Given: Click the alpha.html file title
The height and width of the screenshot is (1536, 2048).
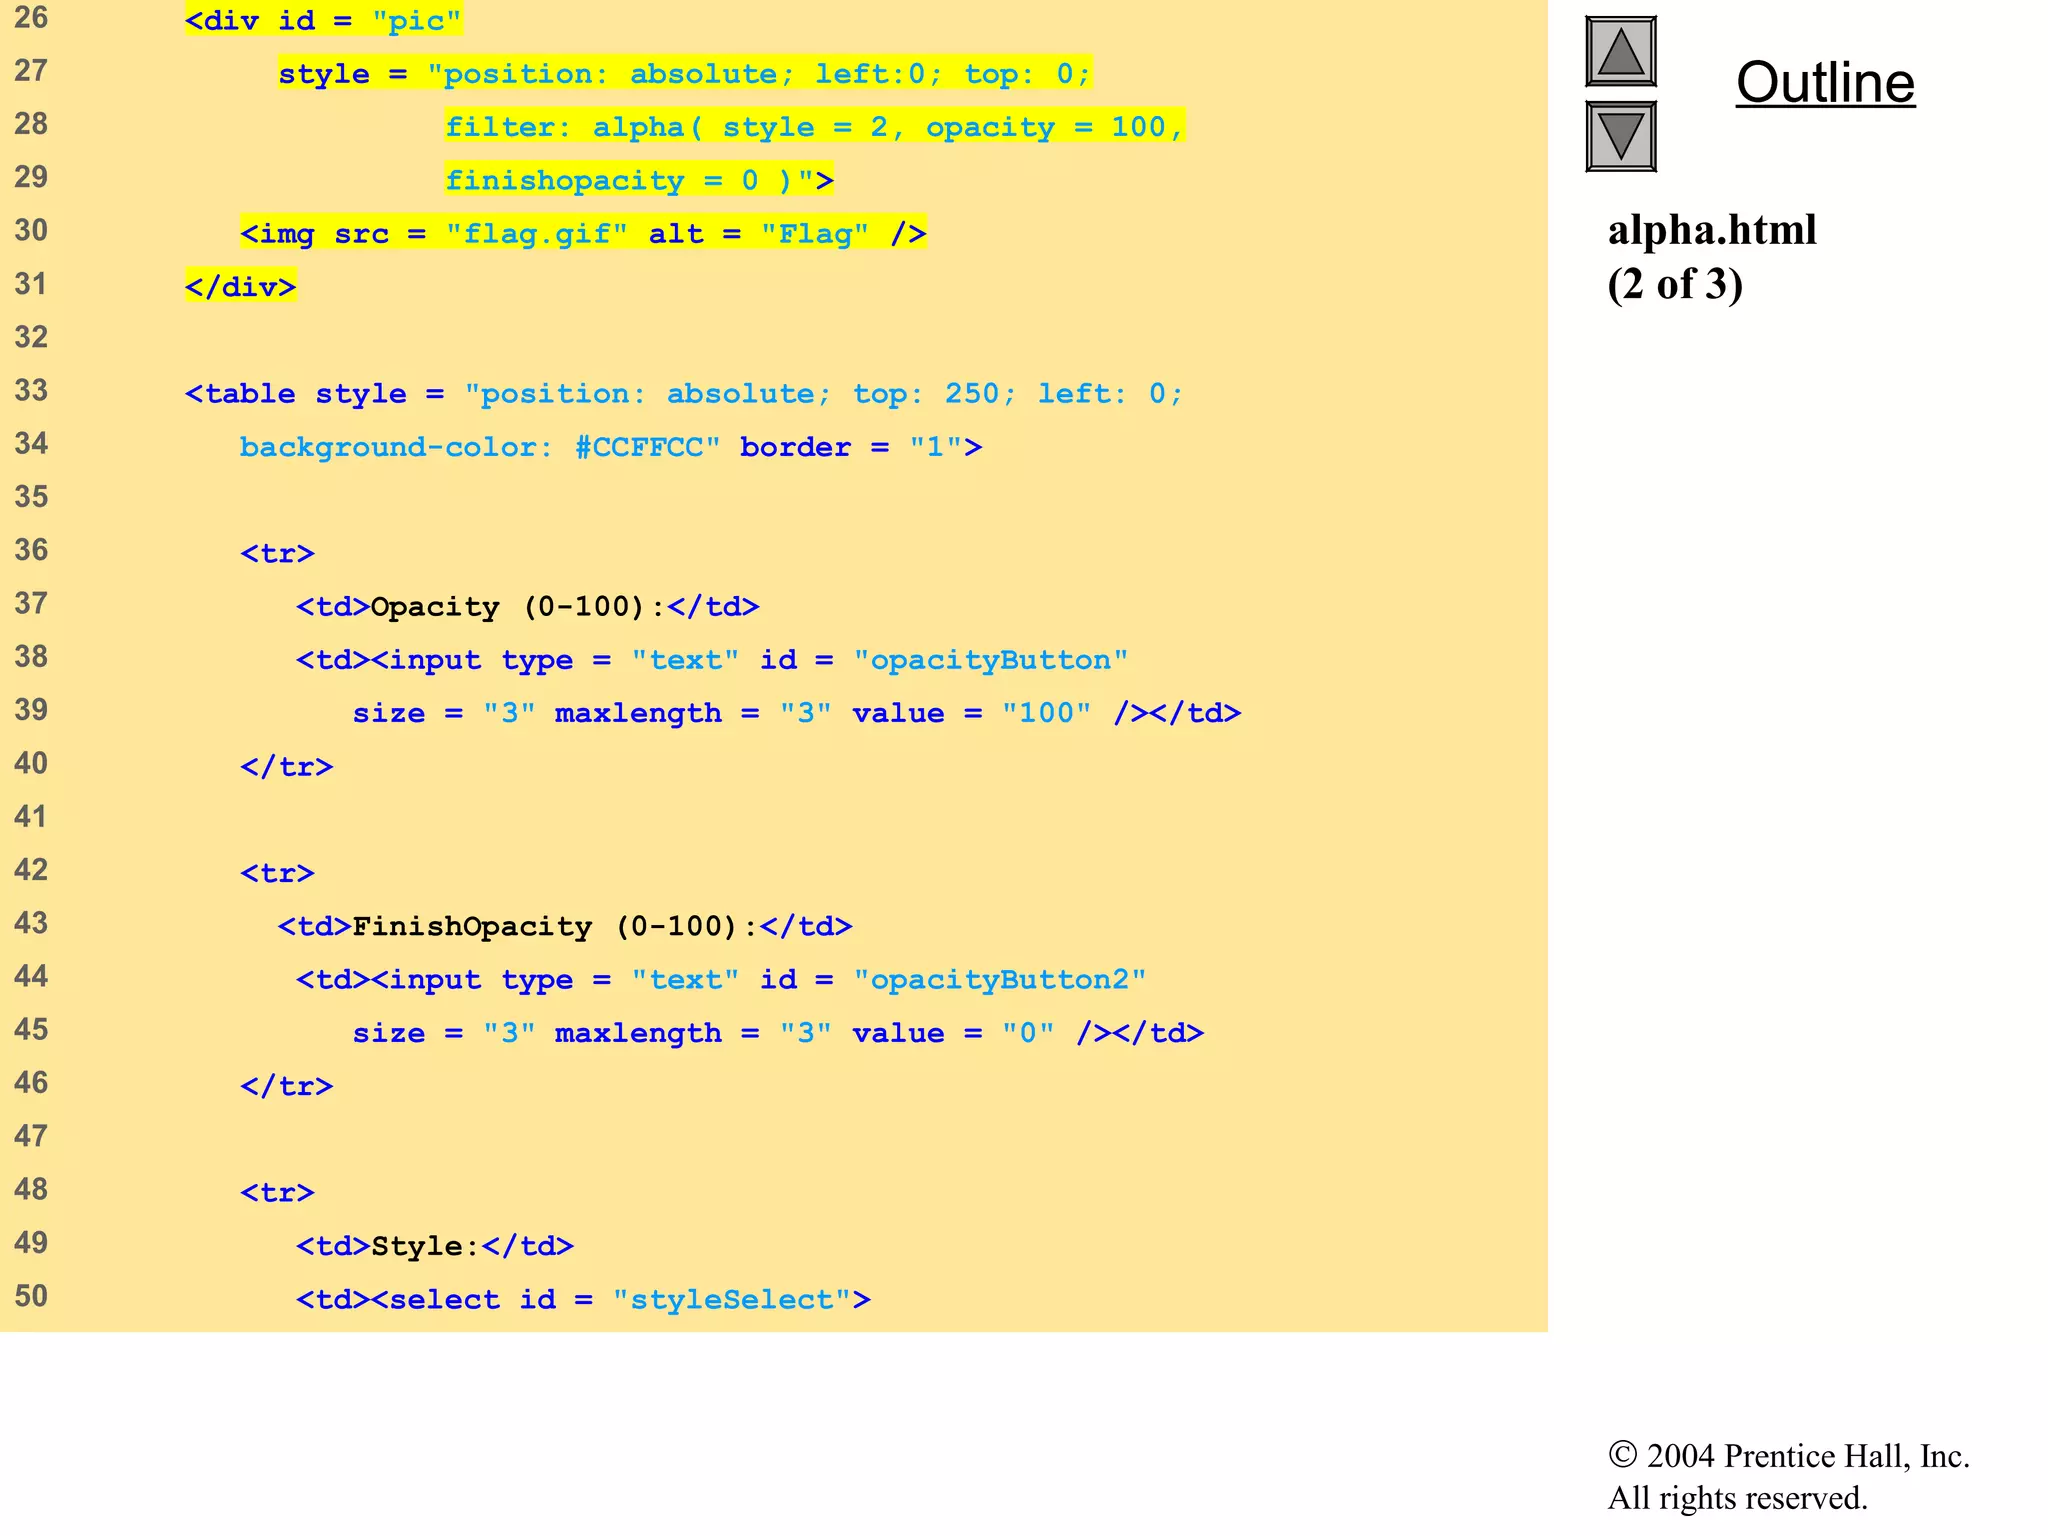Looking at the screenshot, I should 1711,231.
